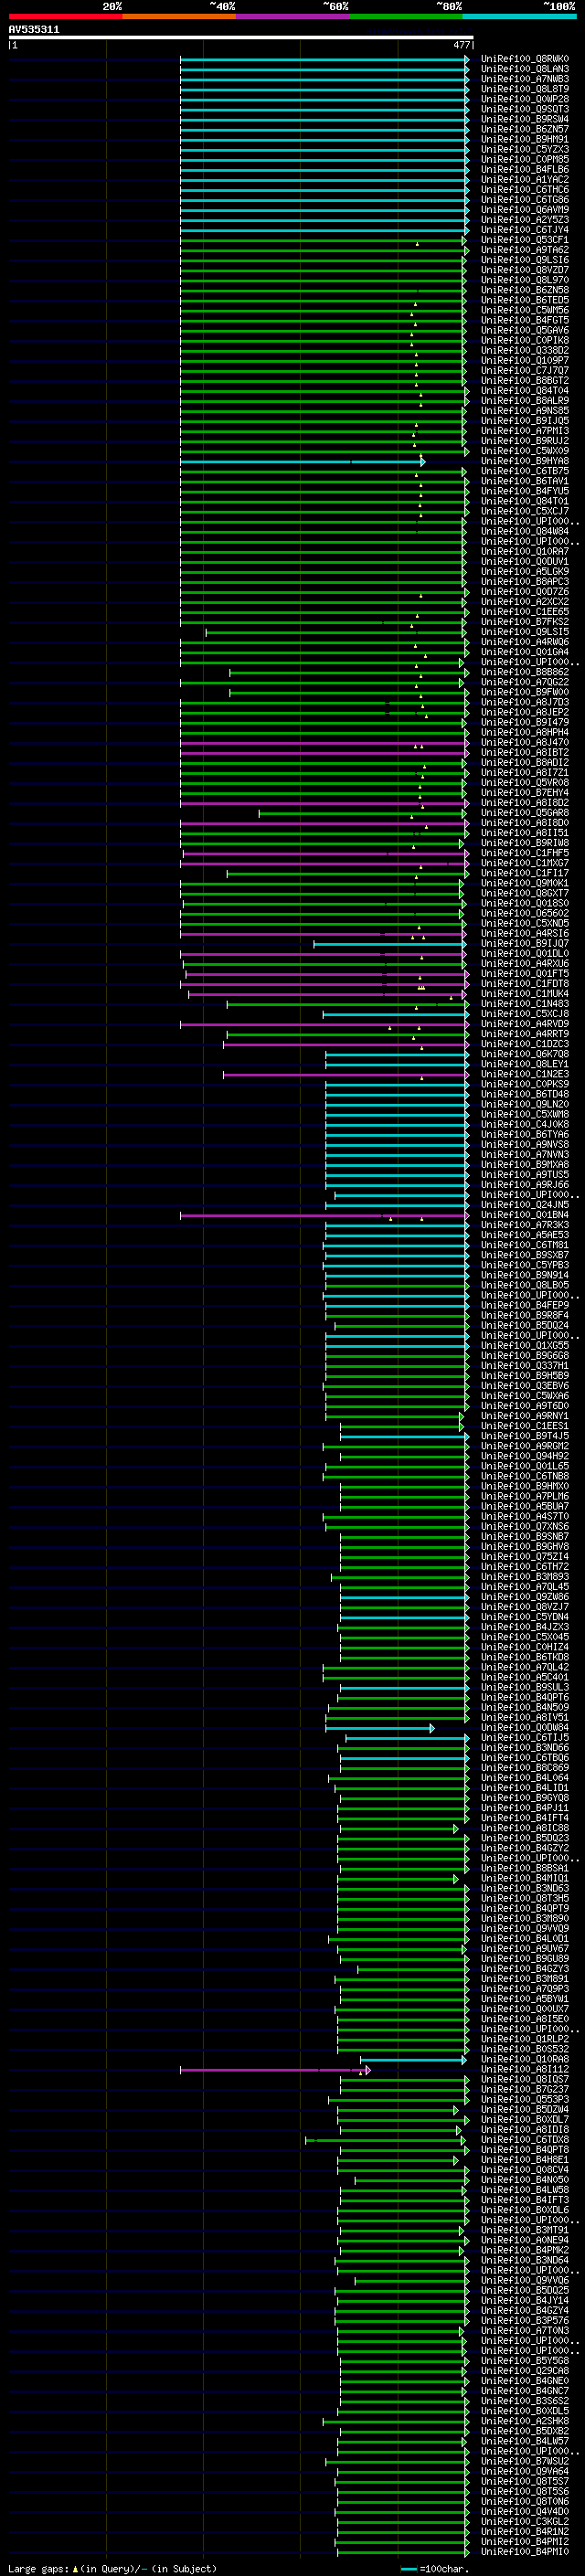Click hit label UniRef100_A9NVS8
This screenshot has width=585, height=2576.
[x=524, y=1145]
